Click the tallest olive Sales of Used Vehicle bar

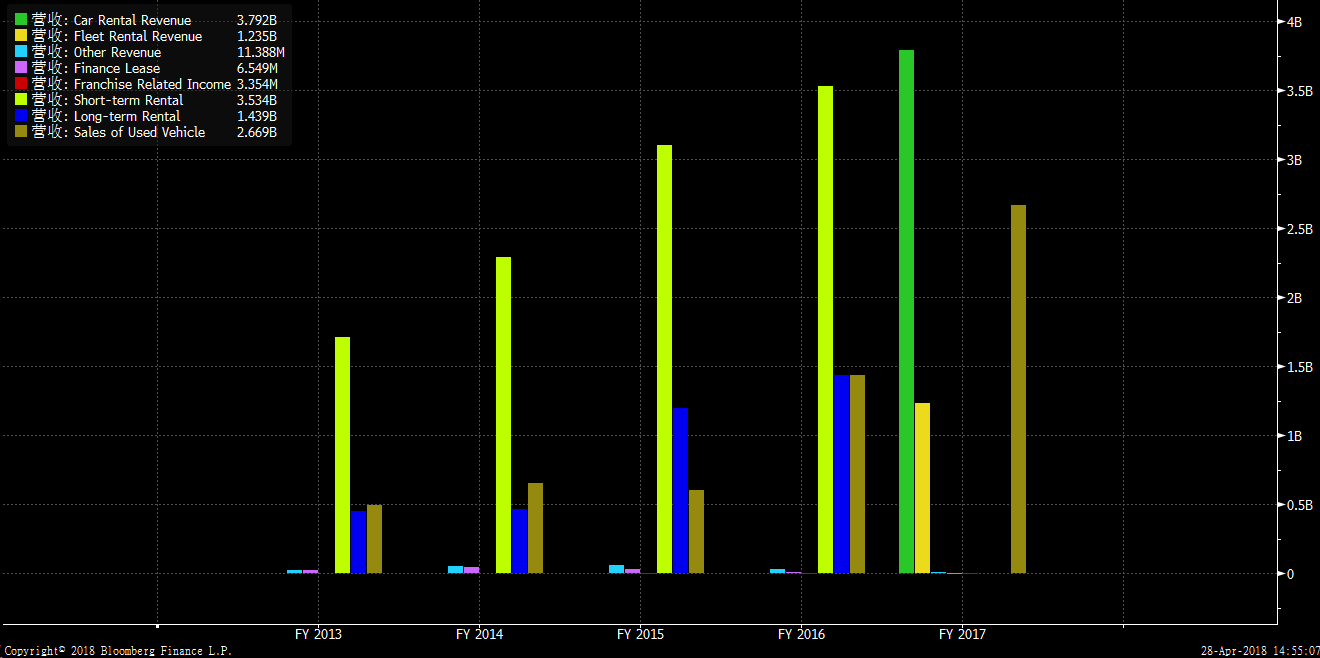click(1018, 389)
